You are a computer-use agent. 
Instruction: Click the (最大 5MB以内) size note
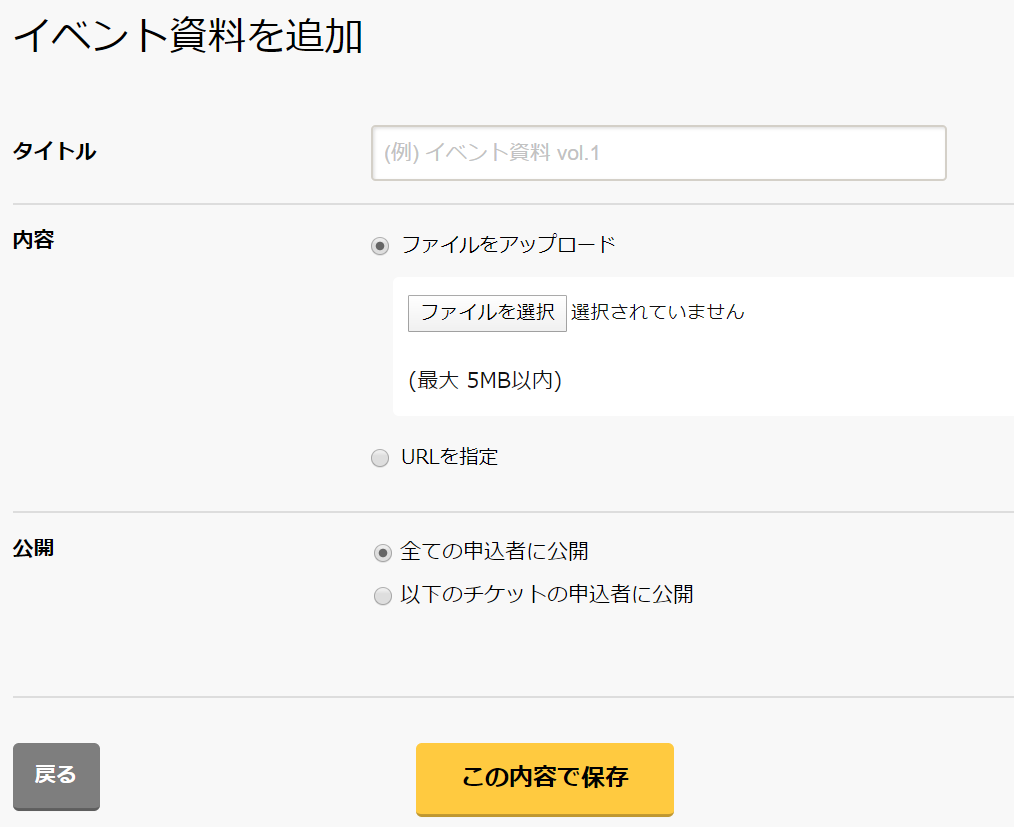pos(485,380)
